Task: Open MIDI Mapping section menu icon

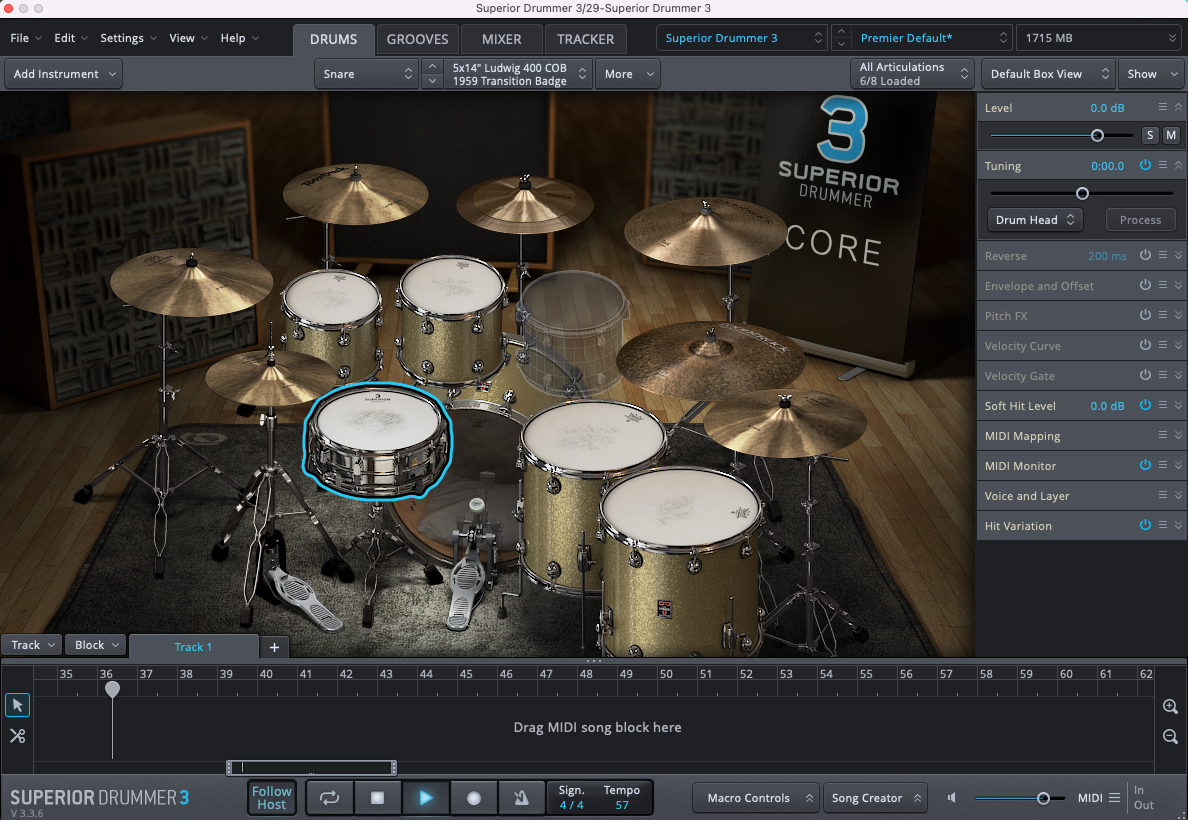Action: point(1162,435)
